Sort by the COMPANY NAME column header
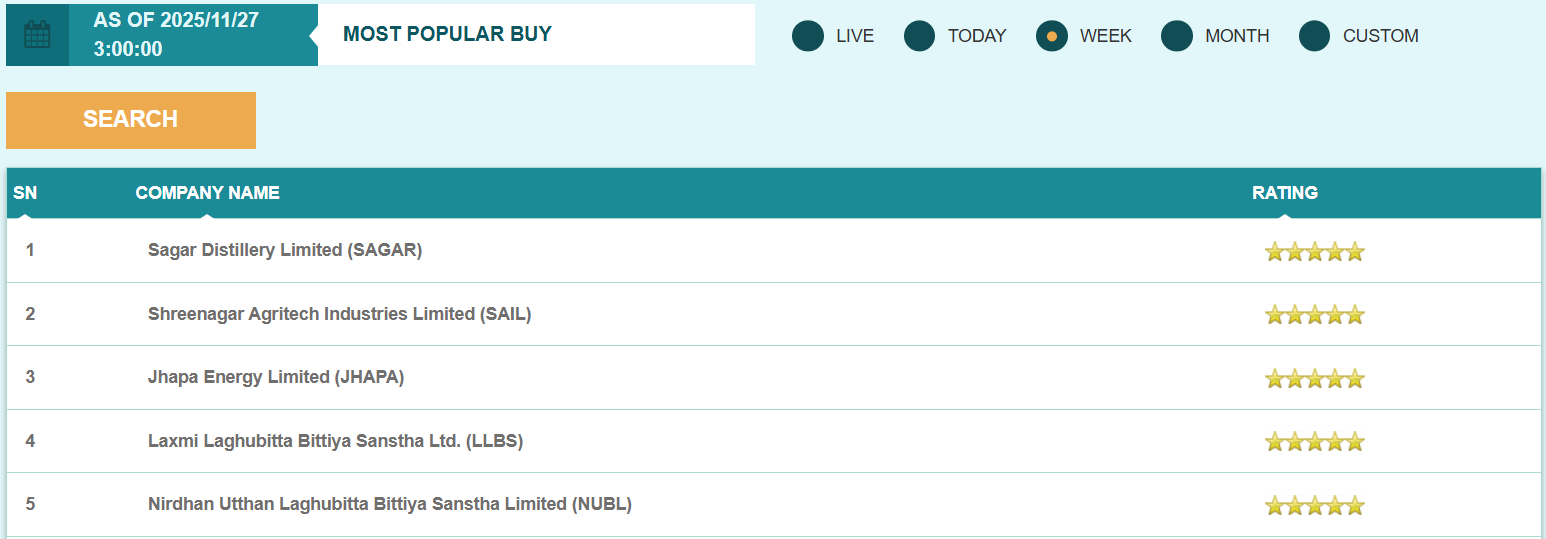Image resolution: width=1546 pixels, height=539 pixels. (x=207, y=193)
